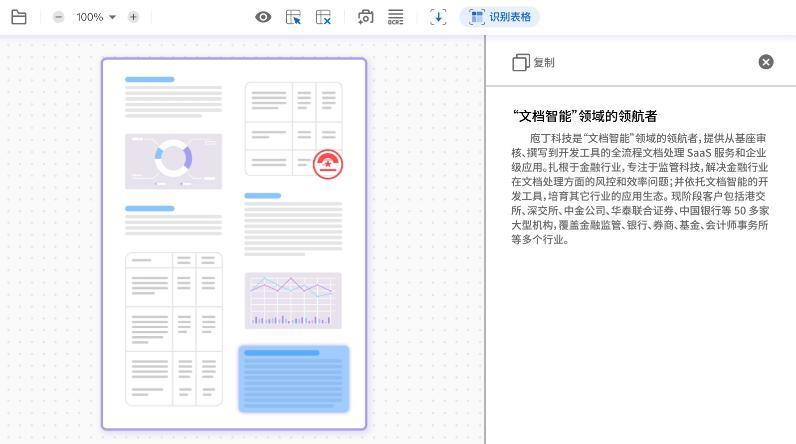Click the large table at bottom left
Viewport: 796px width, 444px height.
pos(173,329)
